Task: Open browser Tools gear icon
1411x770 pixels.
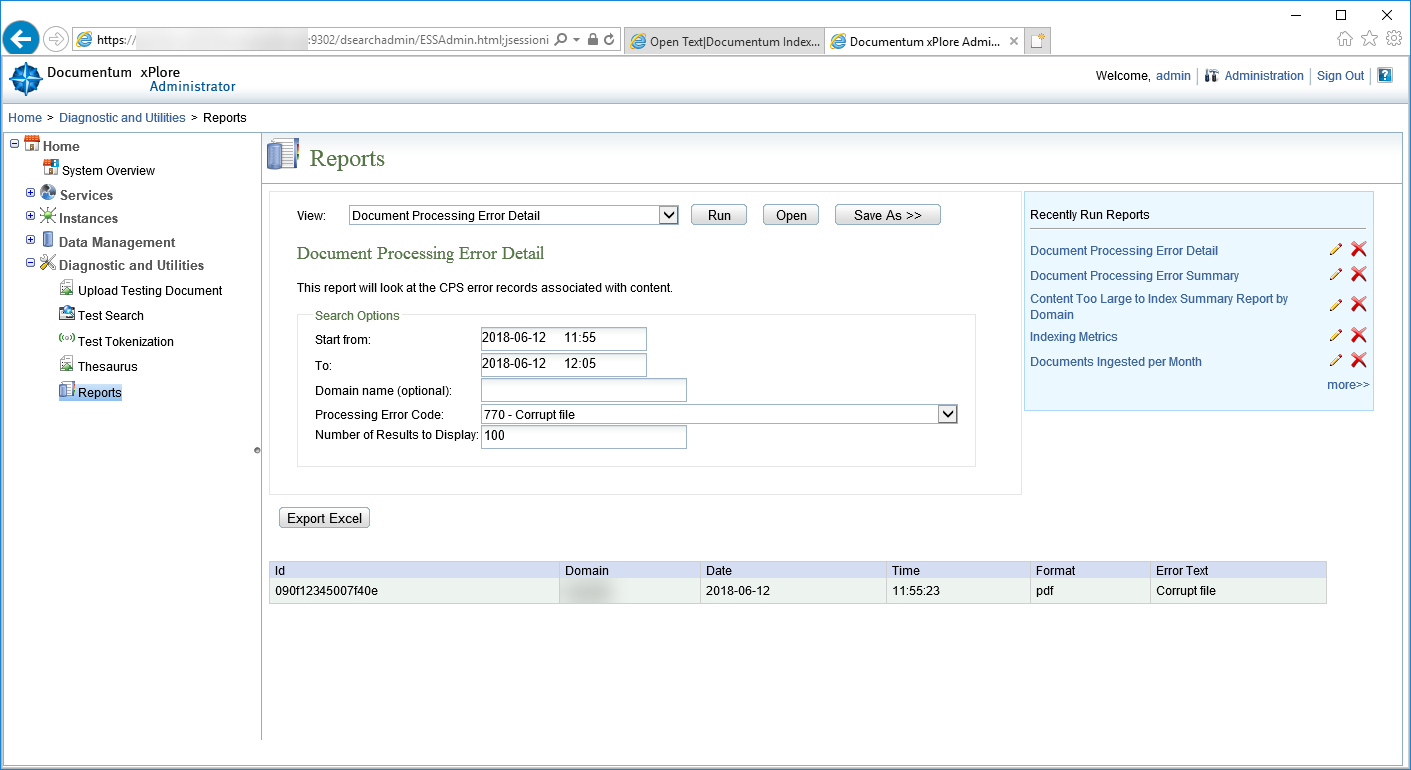Action: coord(1393,39)
